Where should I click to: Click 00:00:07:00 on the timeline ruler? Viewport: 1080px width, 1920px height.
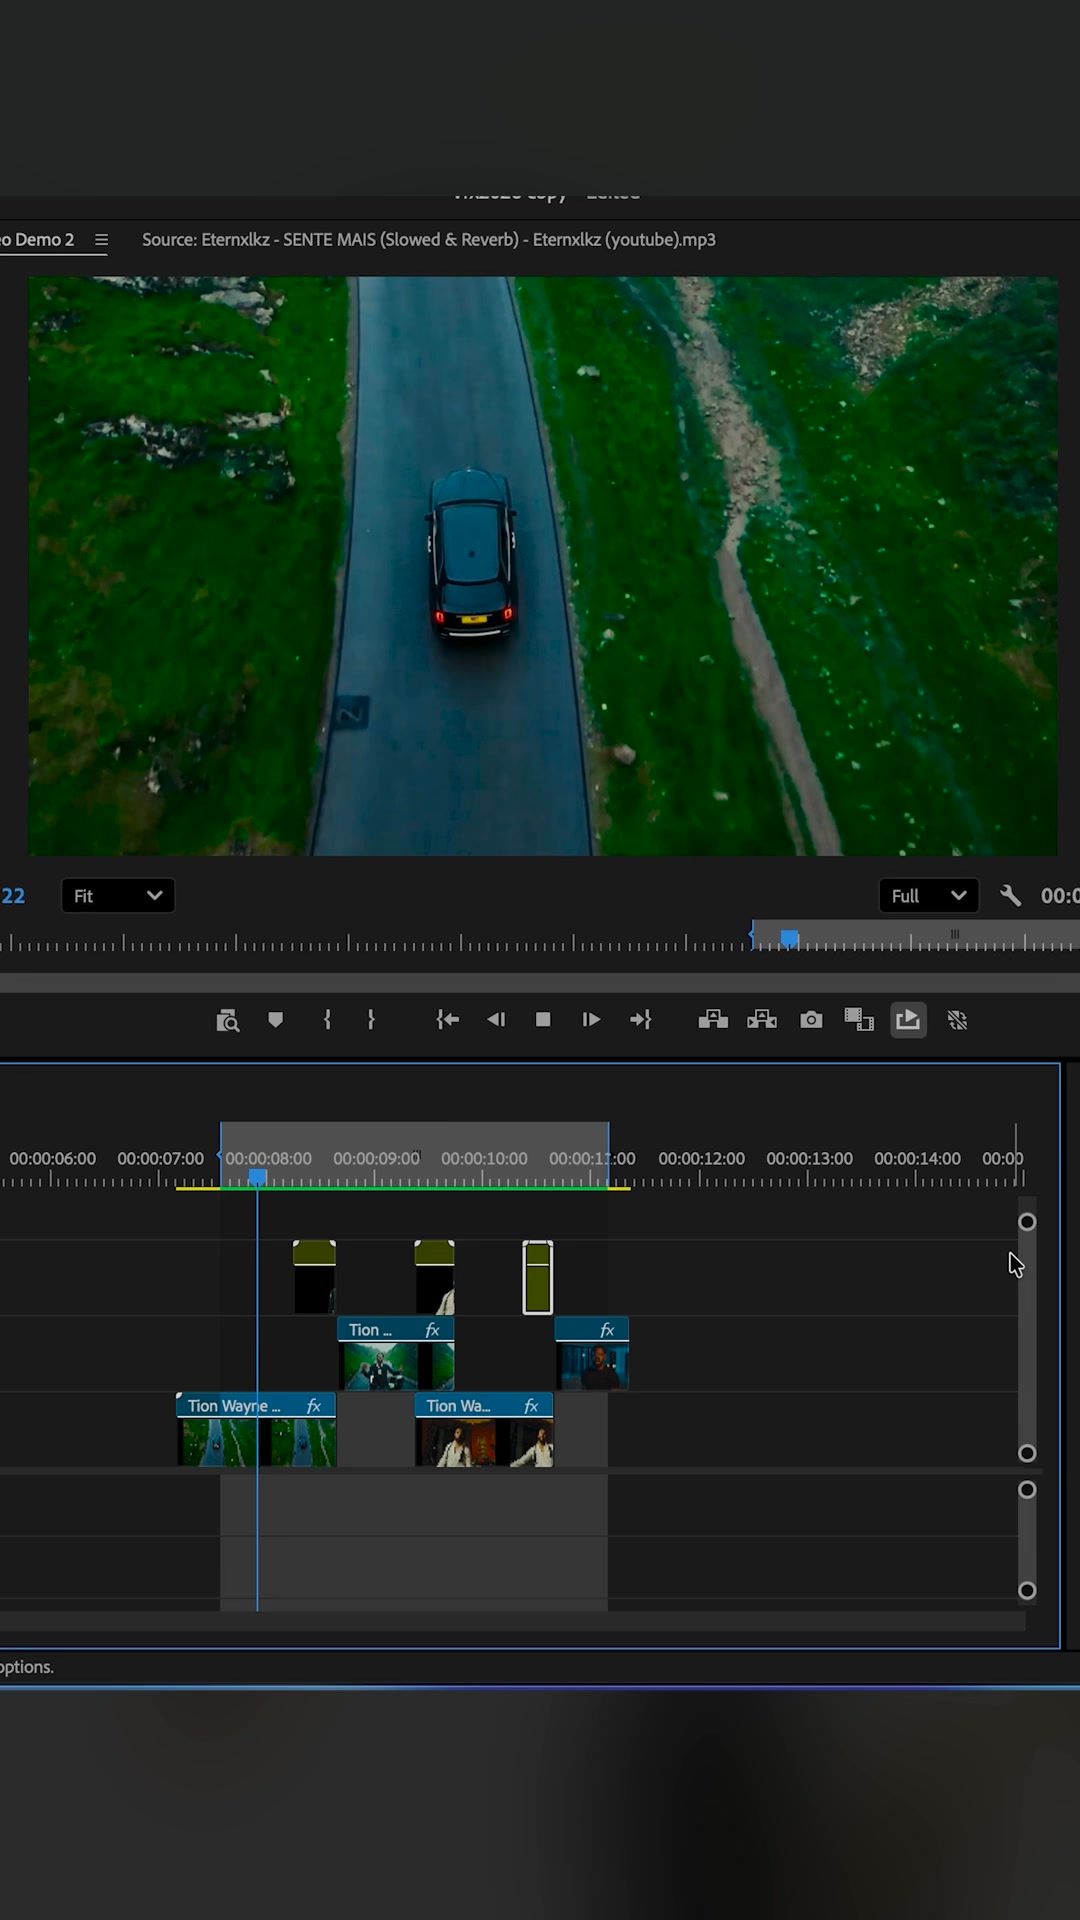(x=161, y=1158)
